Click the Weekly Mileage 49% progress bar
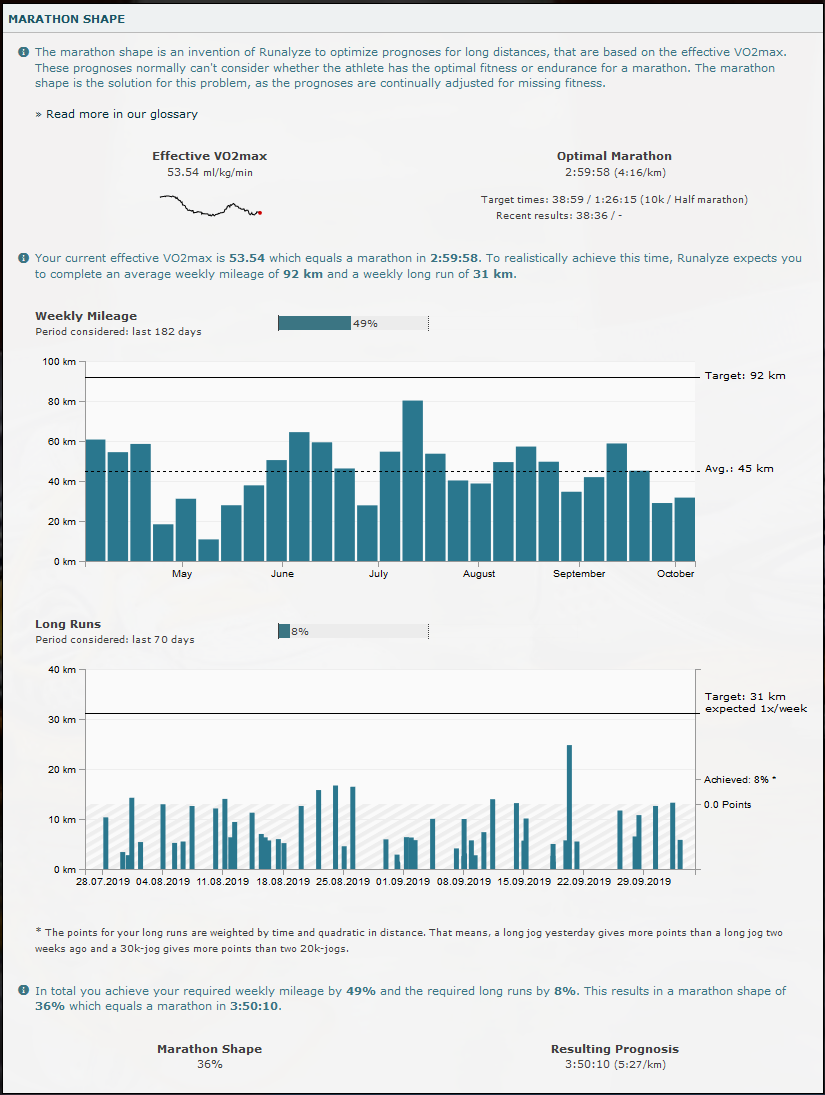This screenshot has width=825, height=1095. tap(353, 323)
